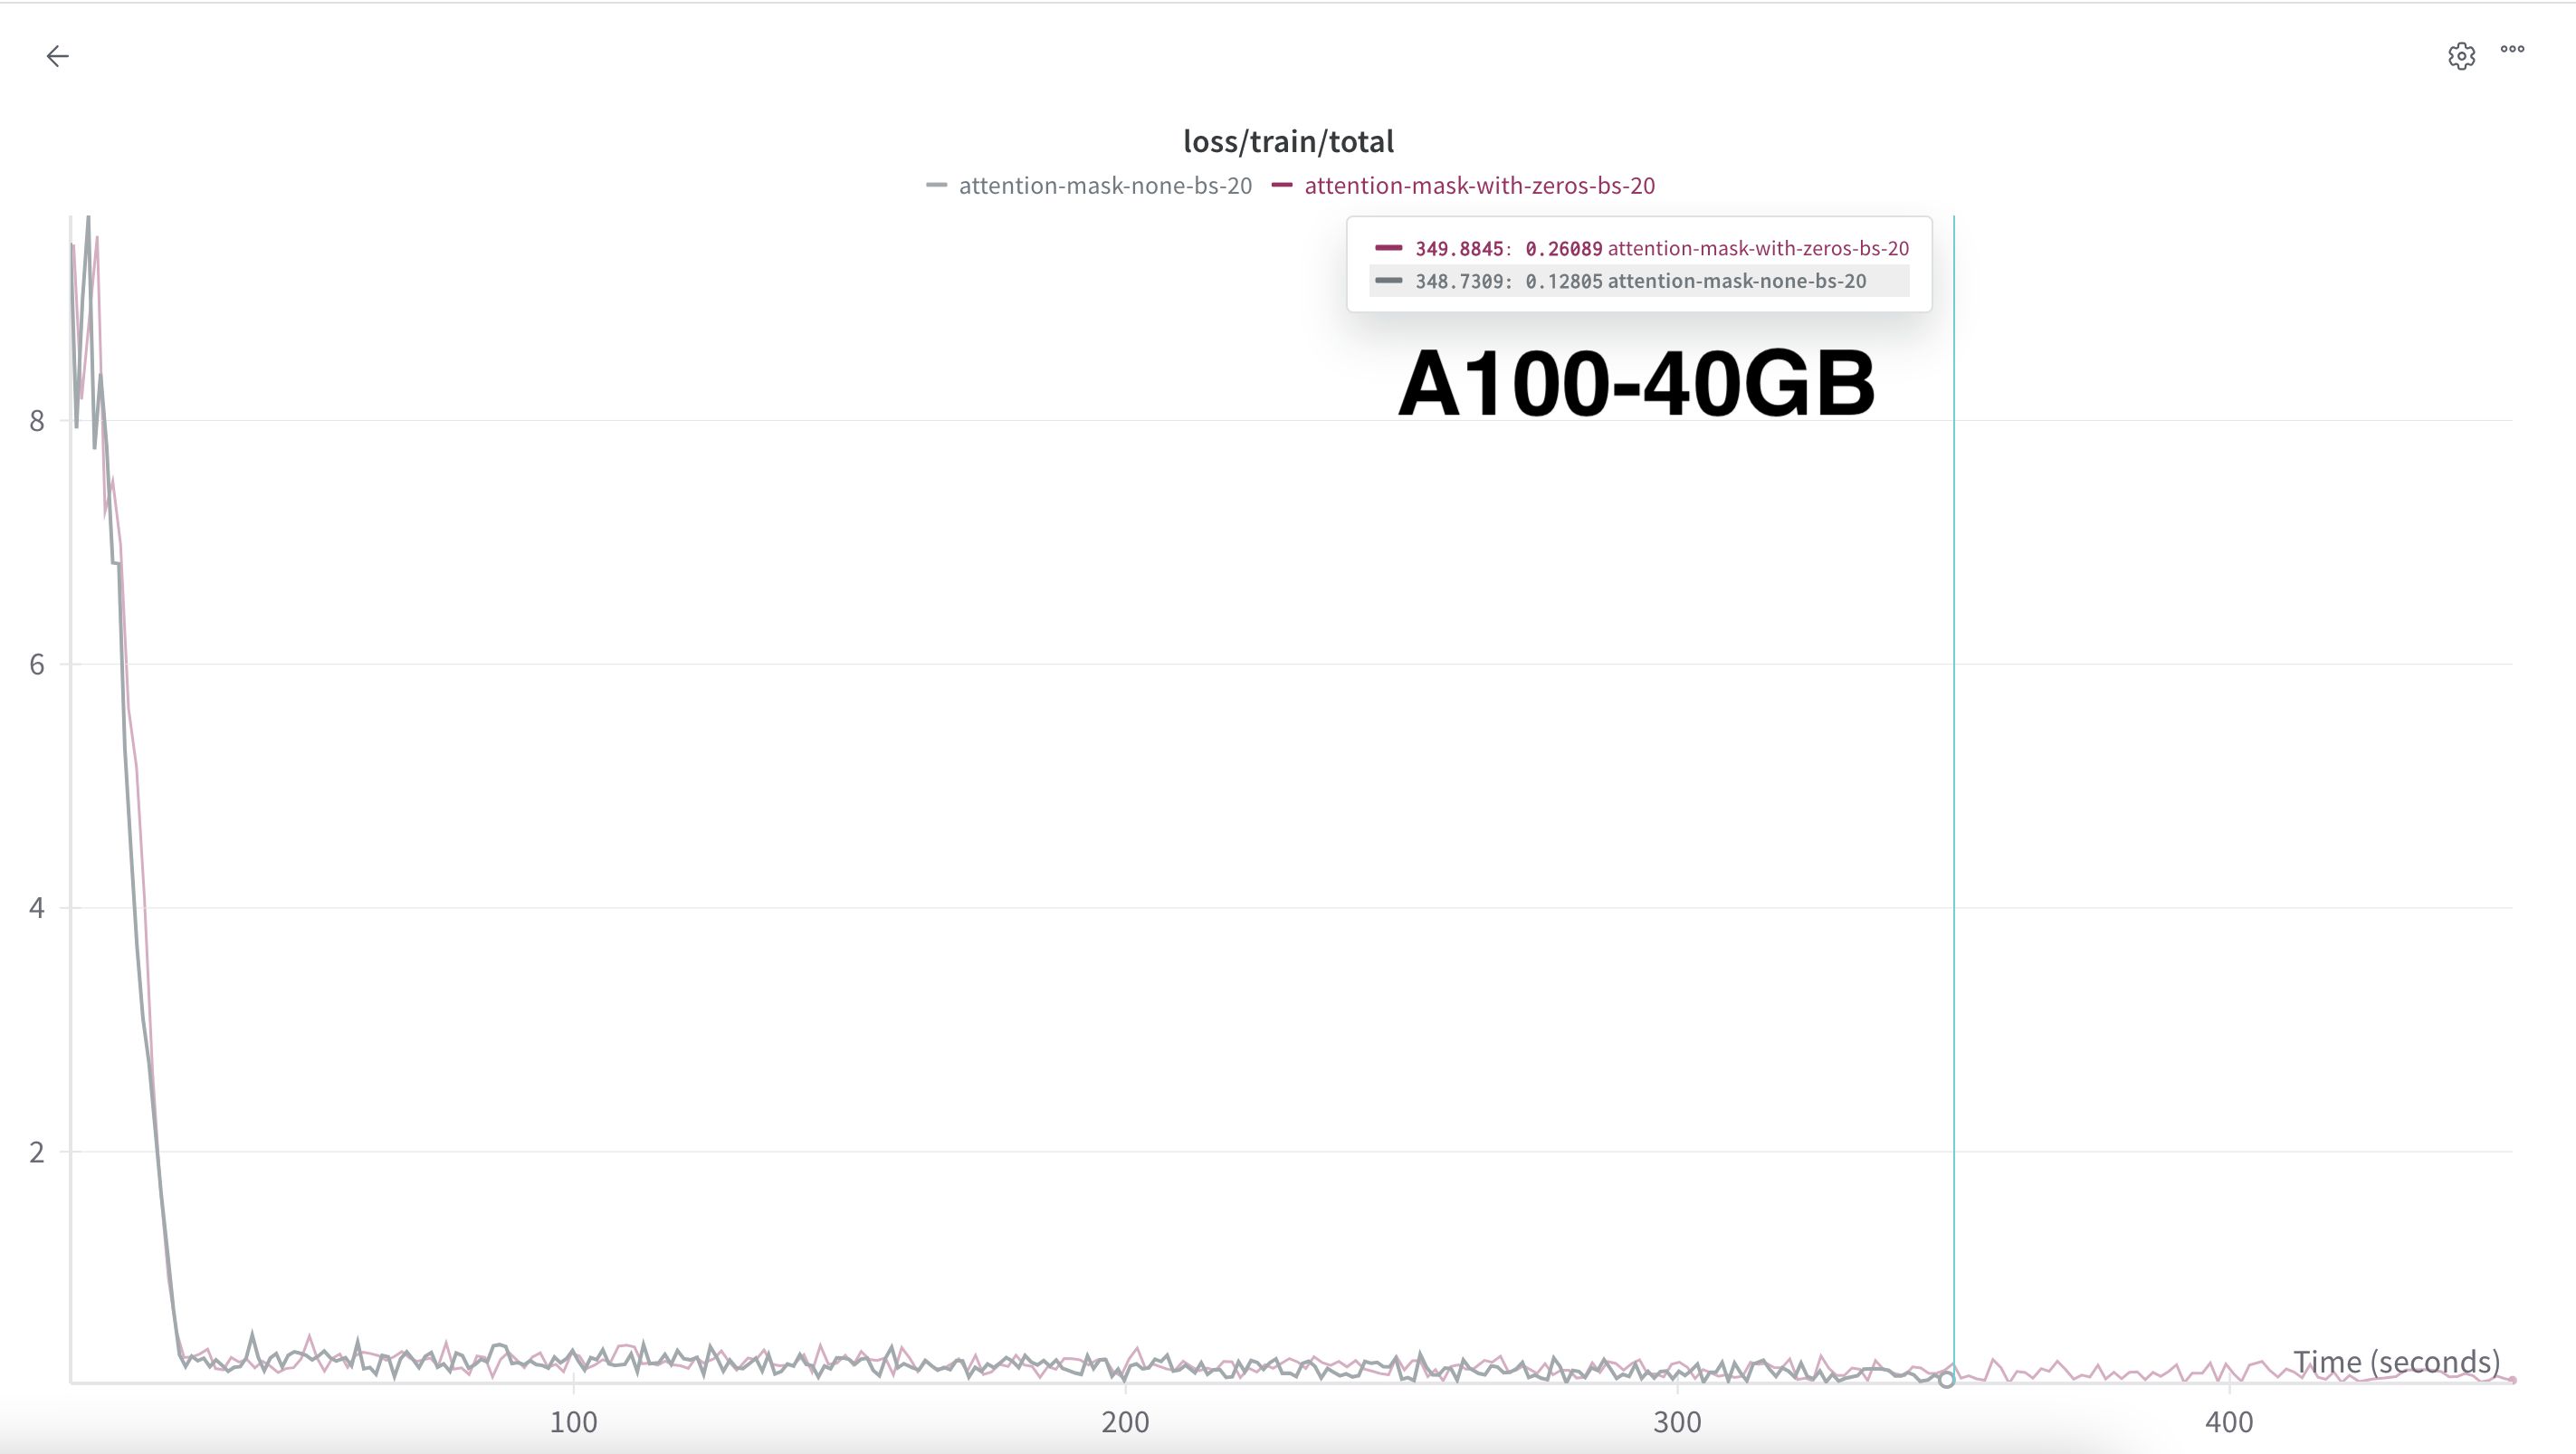
Task: Click the magenta end point of the curve
Action: tap(2512, 1380)
